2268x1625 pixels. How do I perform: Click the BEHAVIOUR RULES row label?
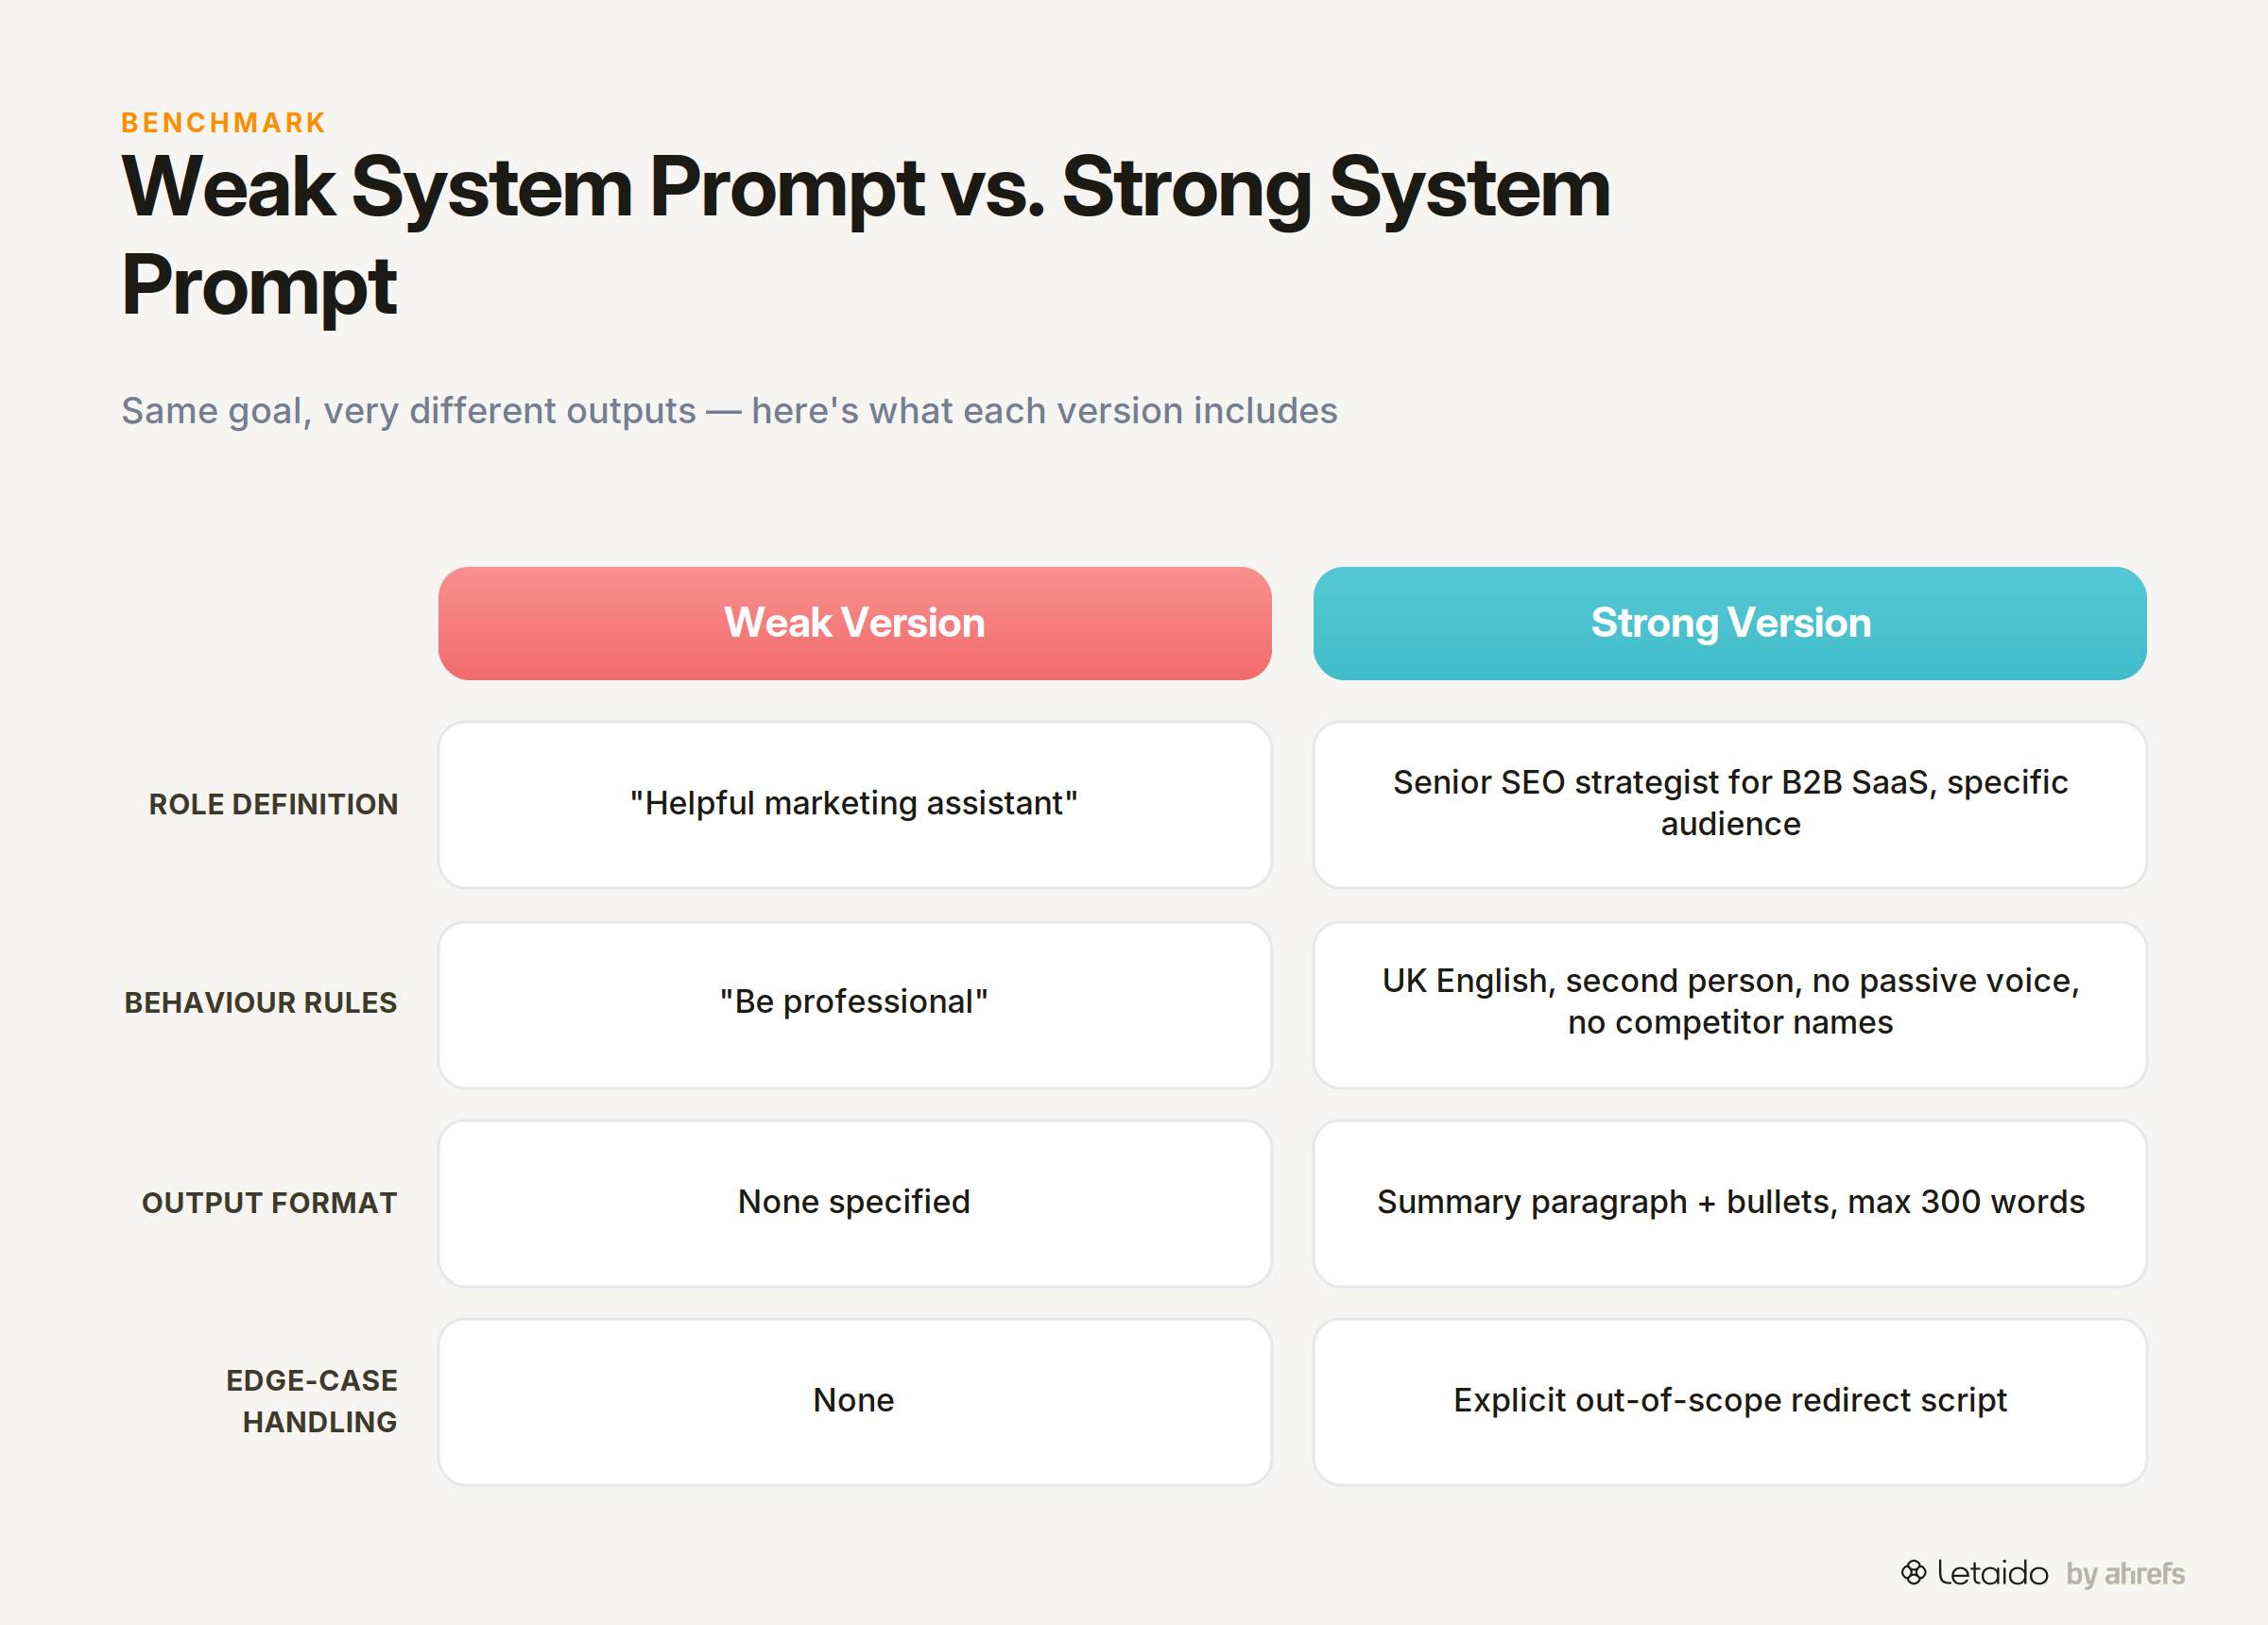click(260, 1002)
